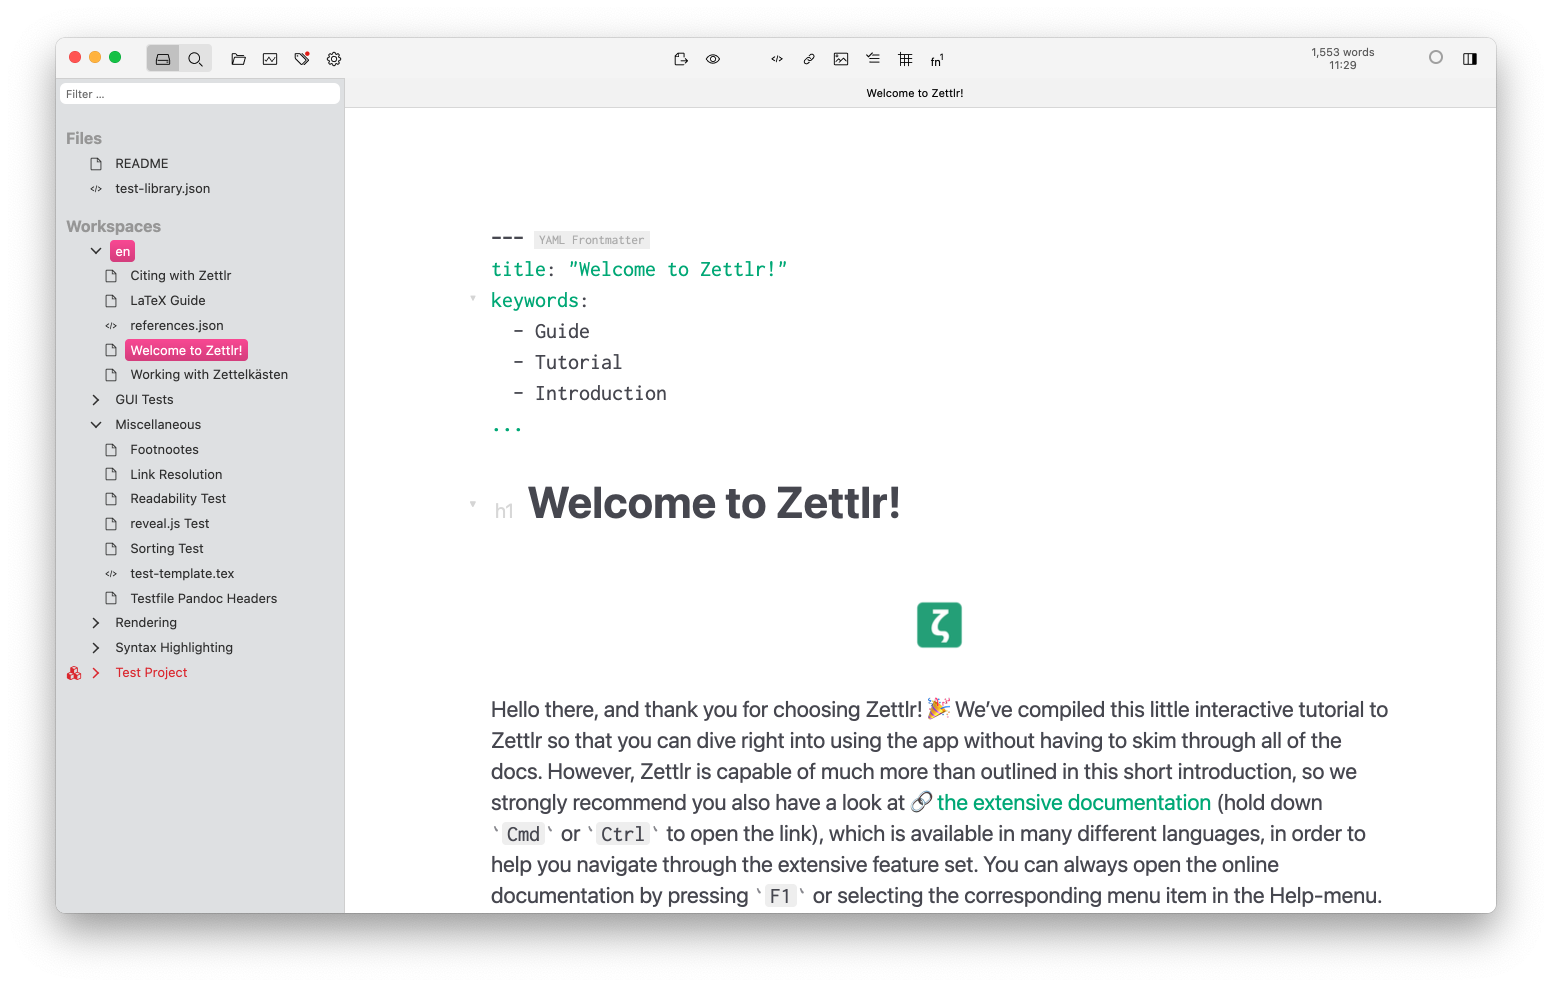Open the Citing with Zettlr file
Screen dimensions: 1552x987
pos(180,276)
